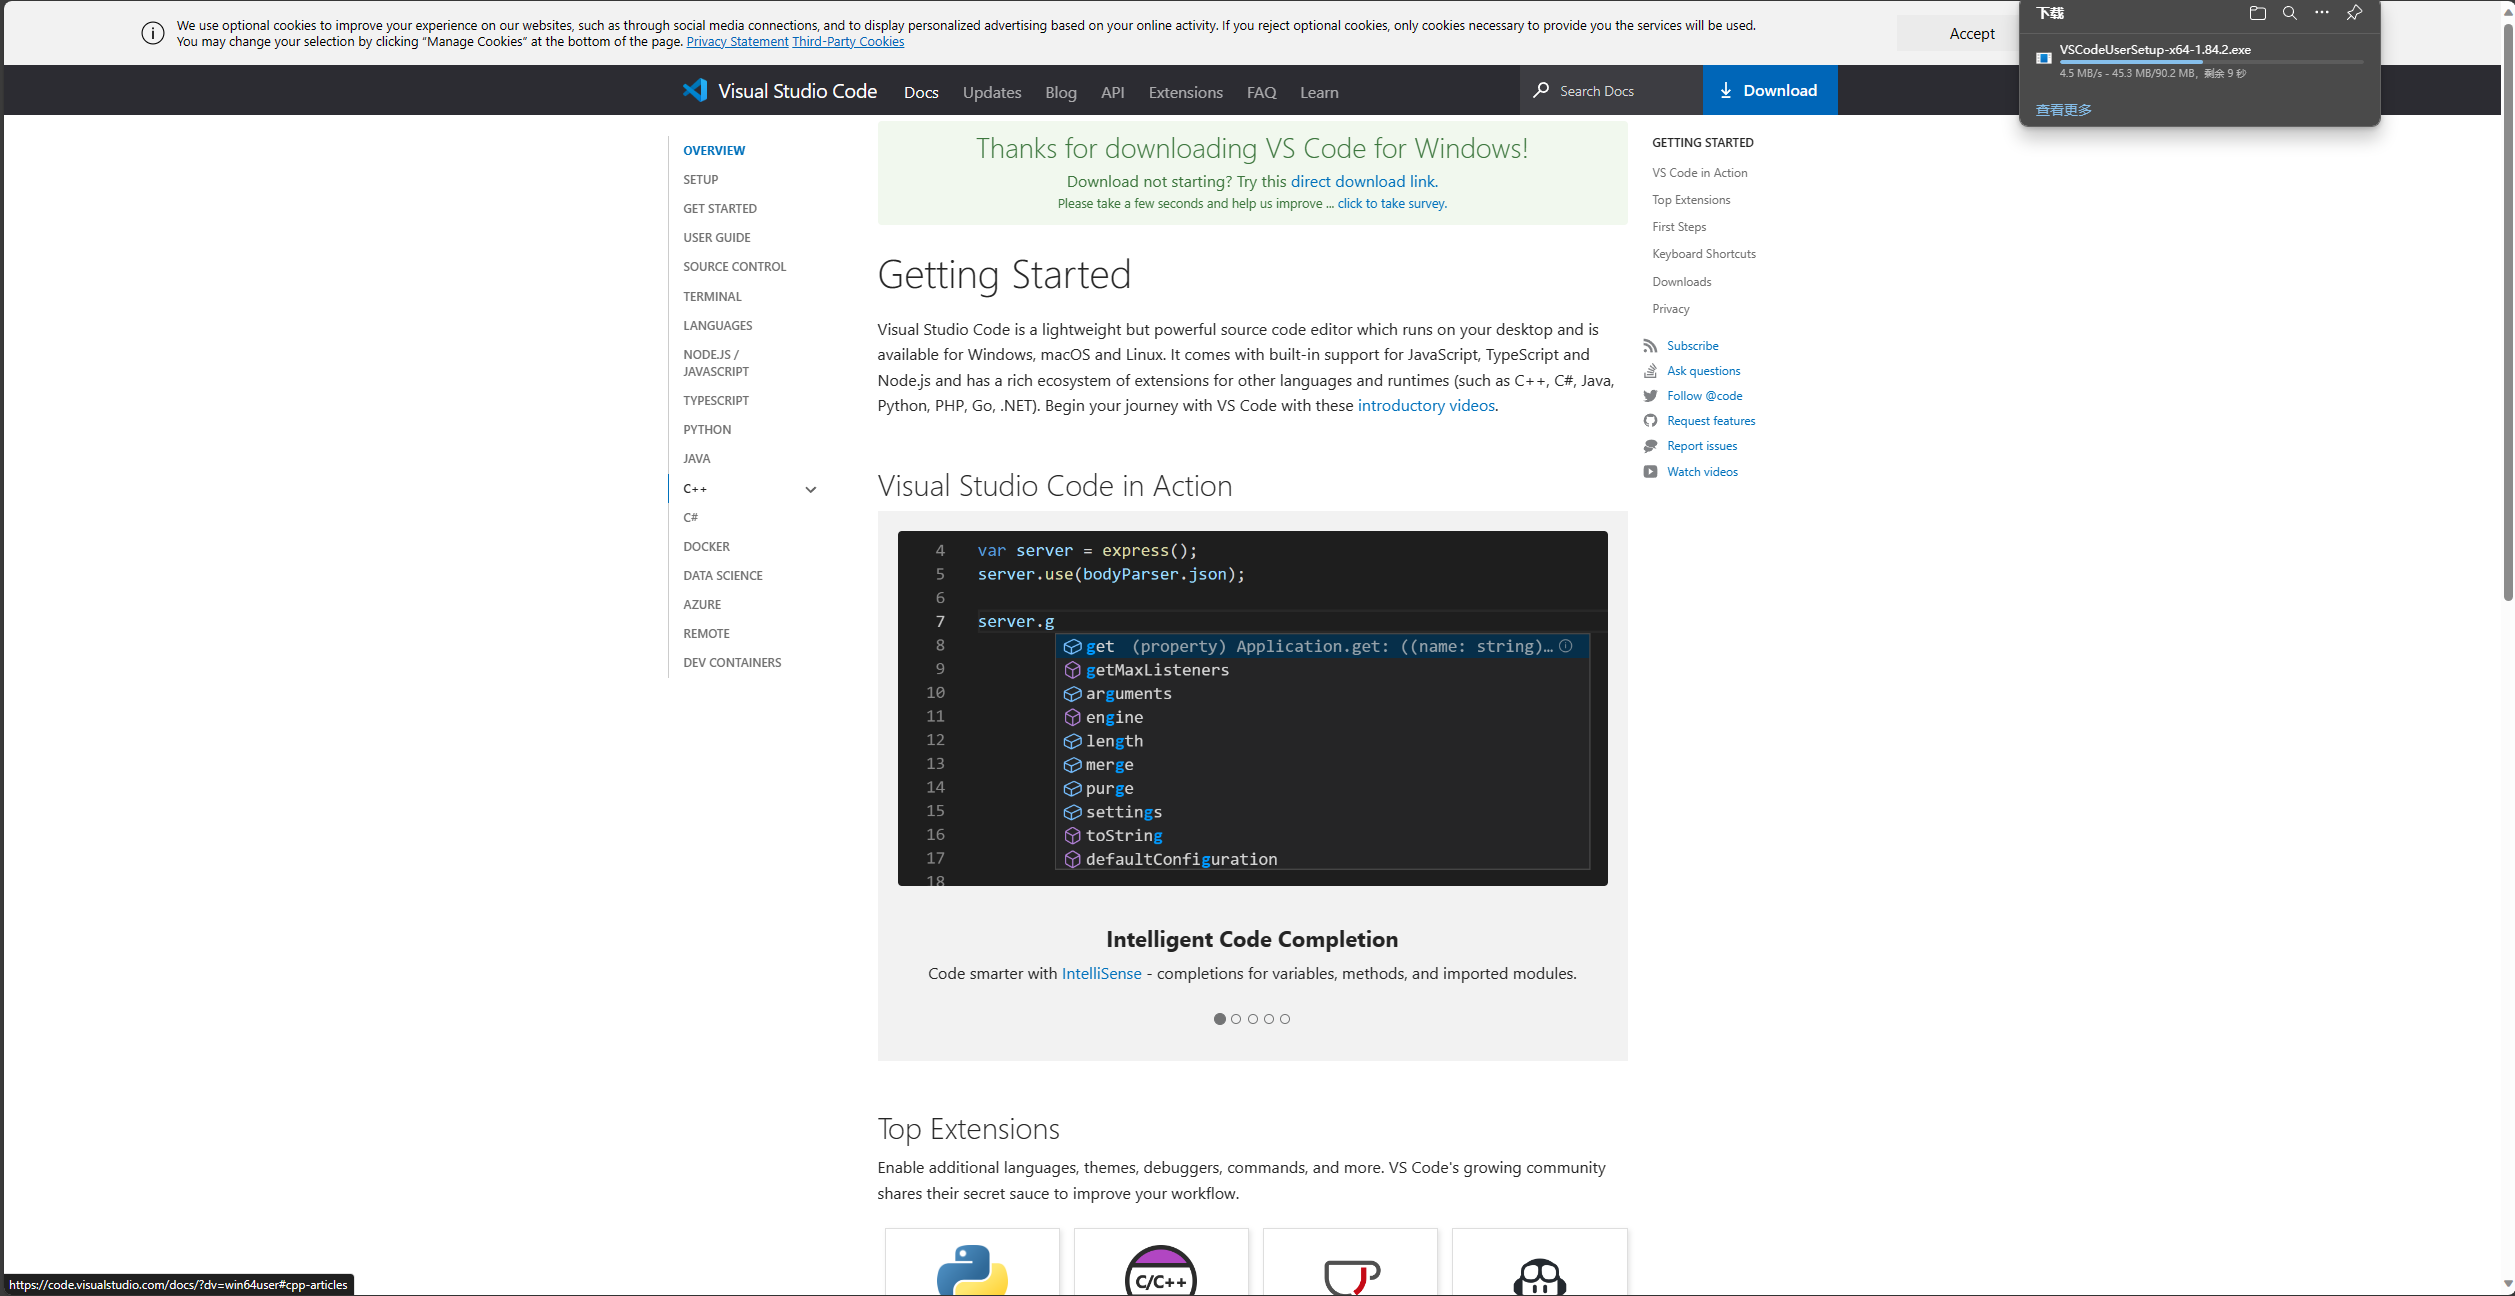Click the Getting Started overview tab
This screenshot has height=1296, width=2515.
716,149
